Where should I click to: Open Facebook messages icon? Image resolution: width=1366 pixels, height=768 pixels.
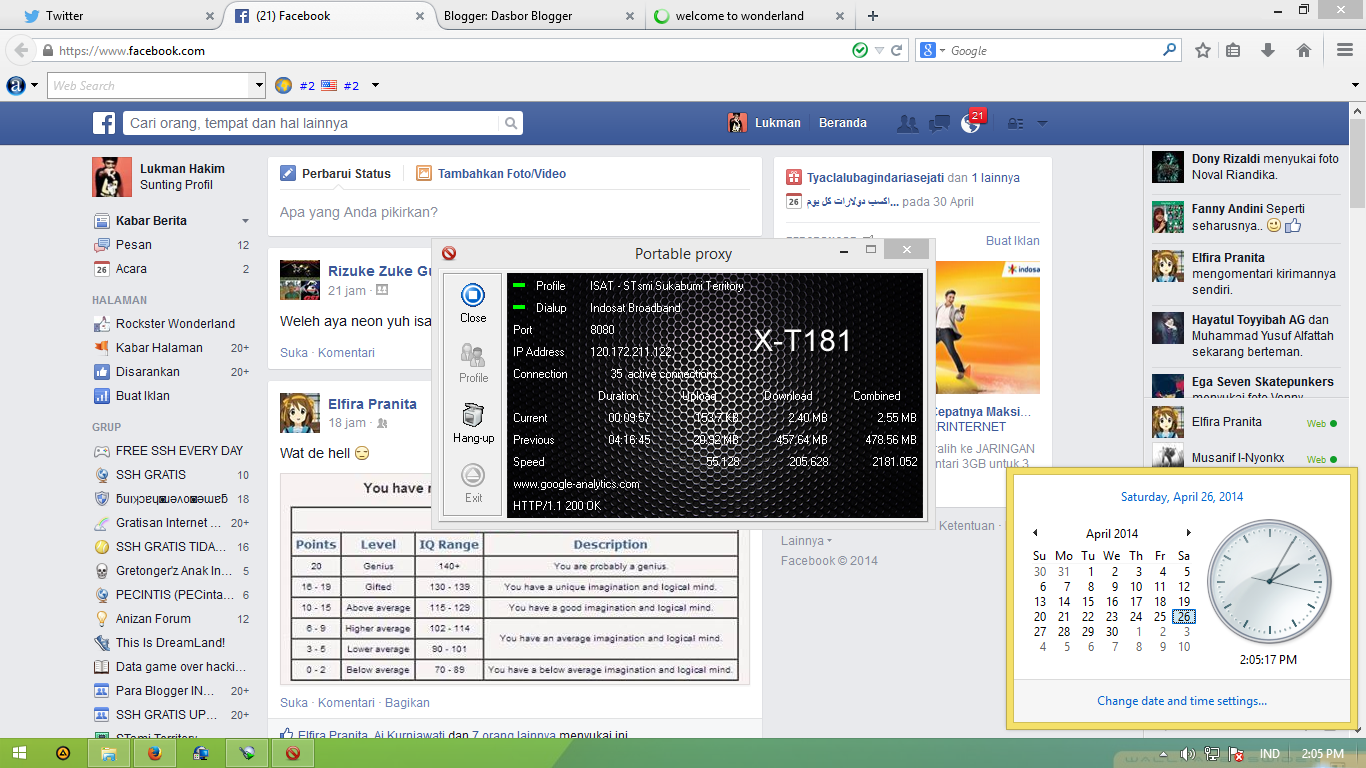pos(939,123)
